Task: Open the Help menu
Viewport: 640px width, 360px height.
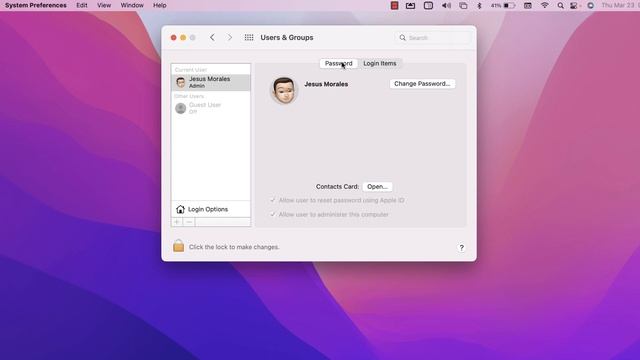Action: tap(160, 5)
